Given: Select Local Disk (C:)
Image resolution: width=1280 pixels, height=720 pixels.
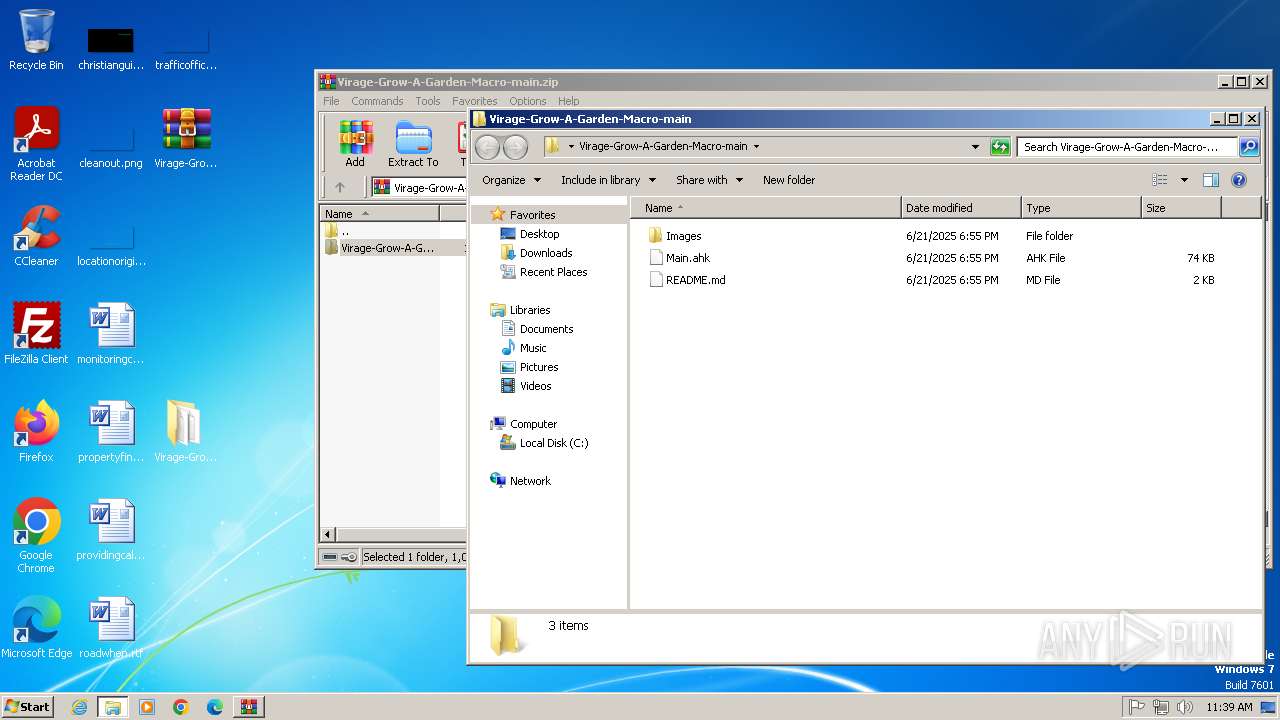Looking at the screenshot, I should [x=554, y=443].
